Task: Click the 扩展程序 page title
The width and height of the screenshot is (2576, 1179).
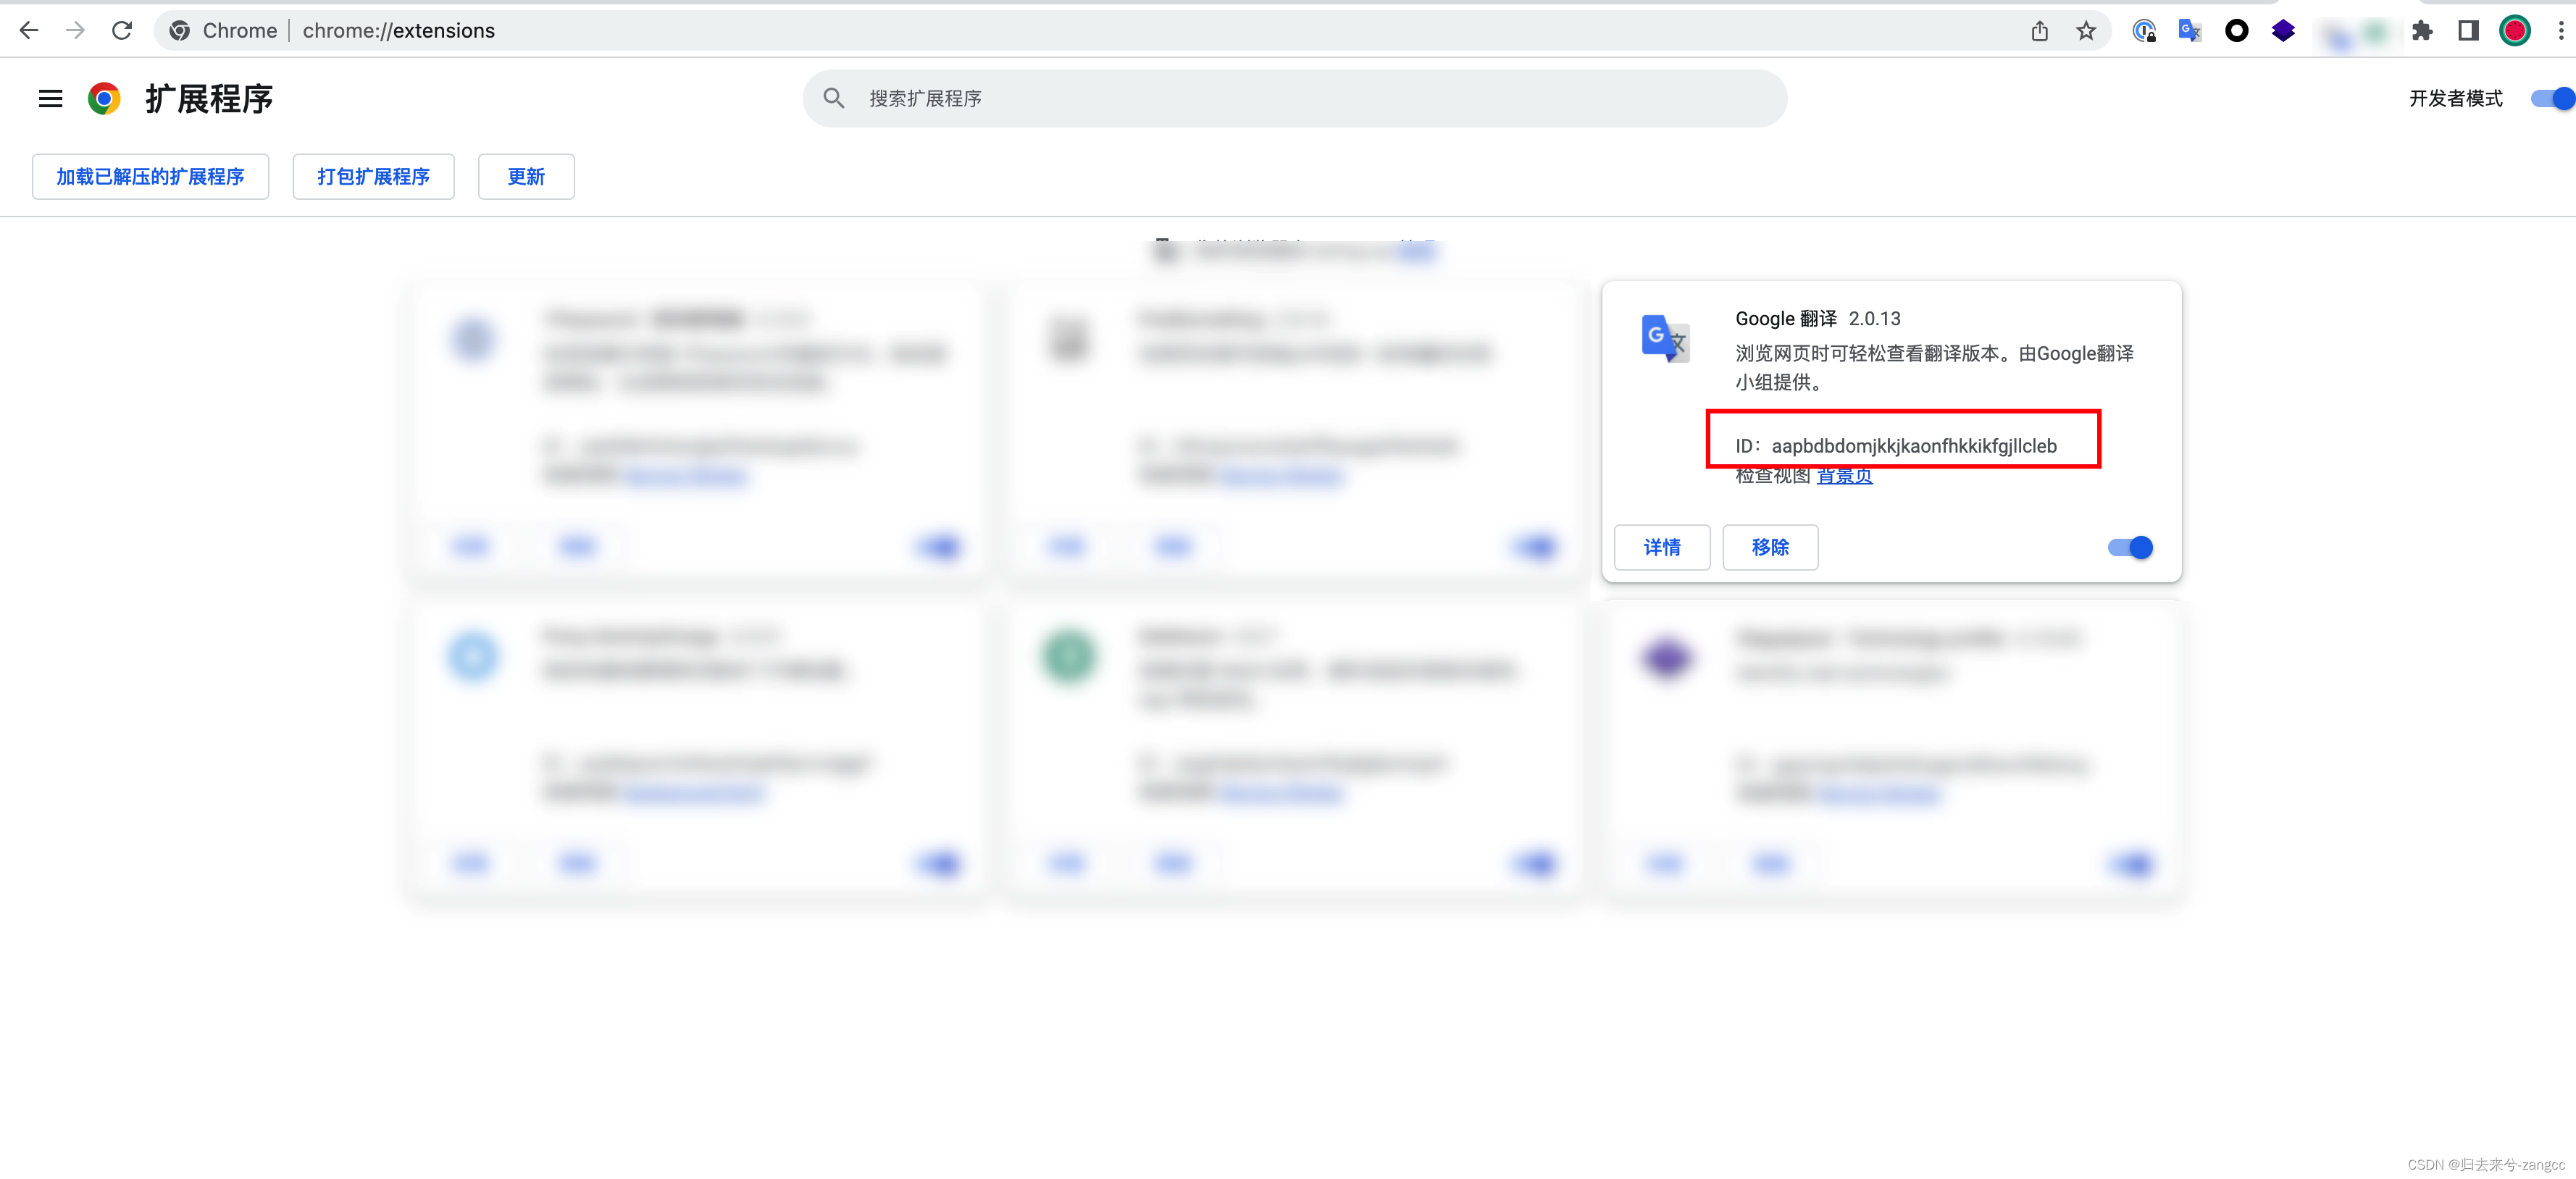Action: pos(209,98)
